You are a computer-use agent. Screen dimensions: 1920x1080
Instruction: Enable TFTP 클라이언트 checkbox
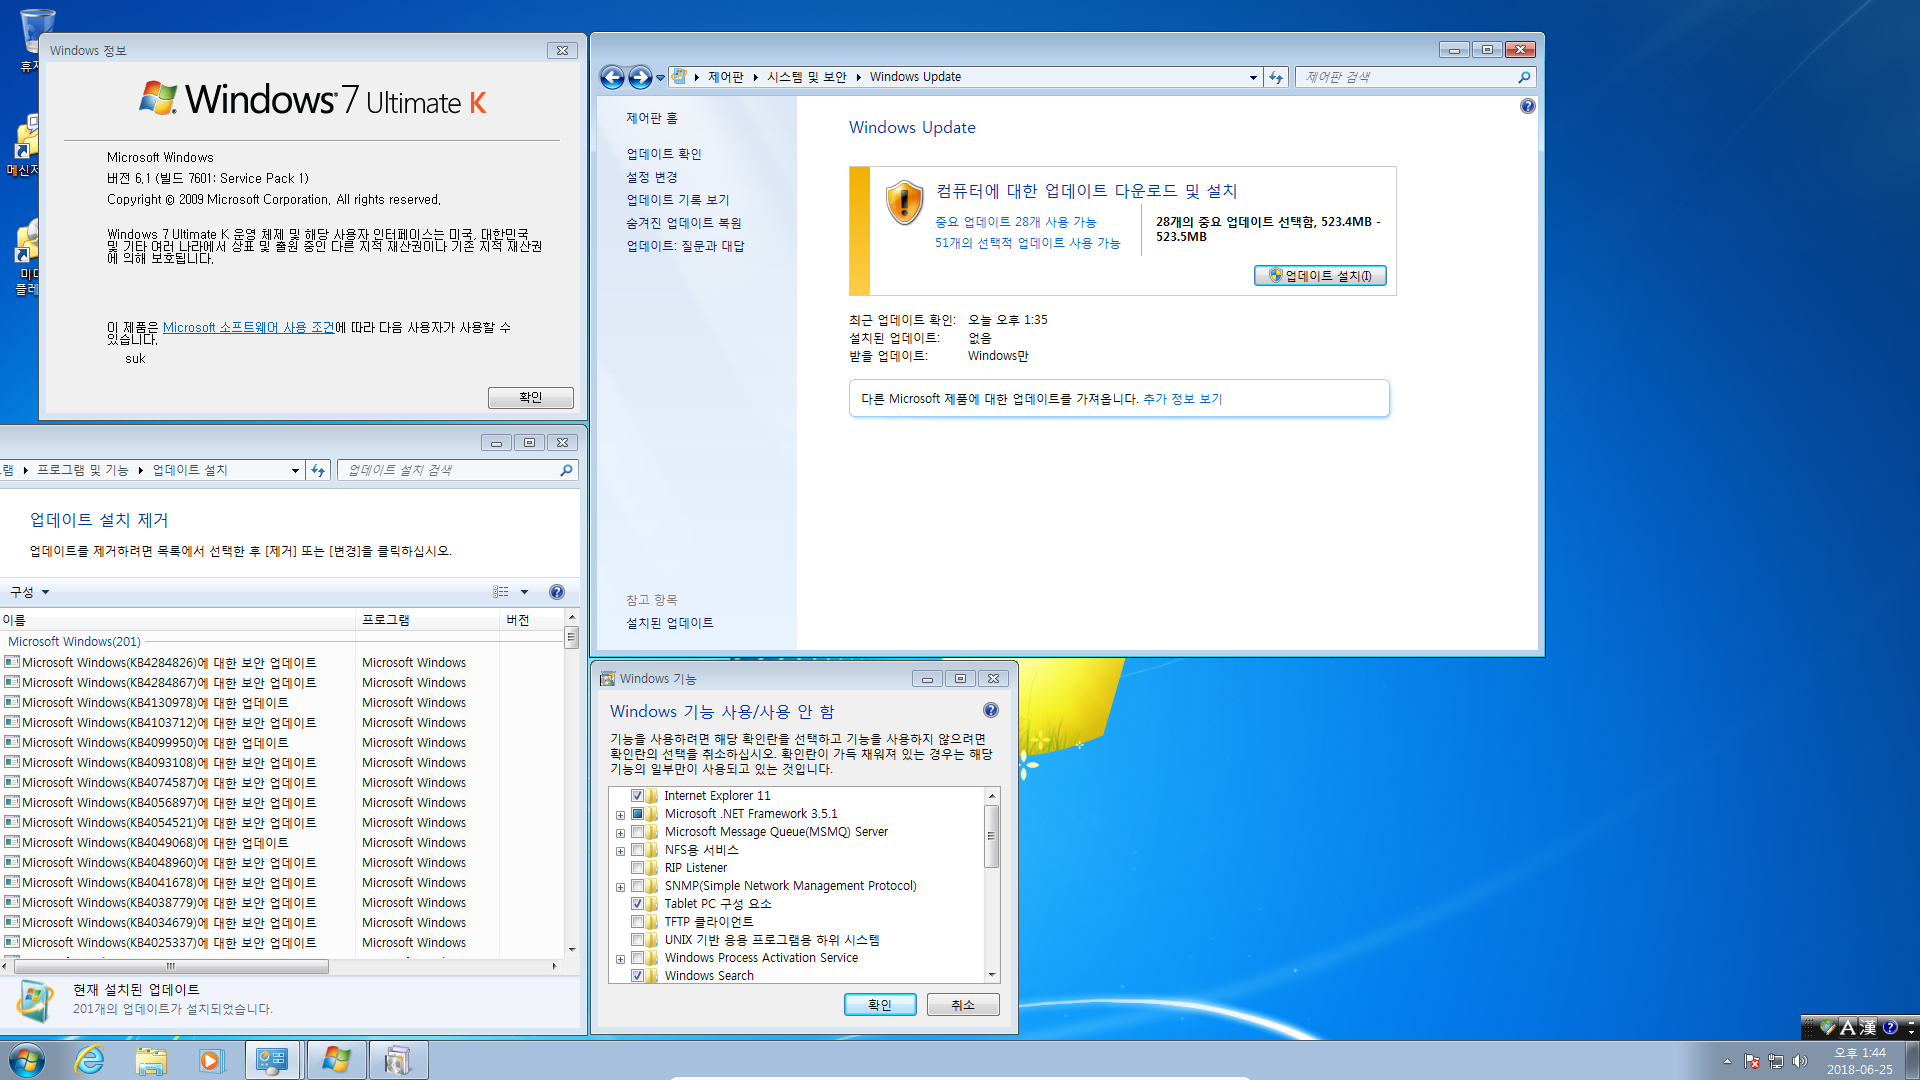coord(637,922)
